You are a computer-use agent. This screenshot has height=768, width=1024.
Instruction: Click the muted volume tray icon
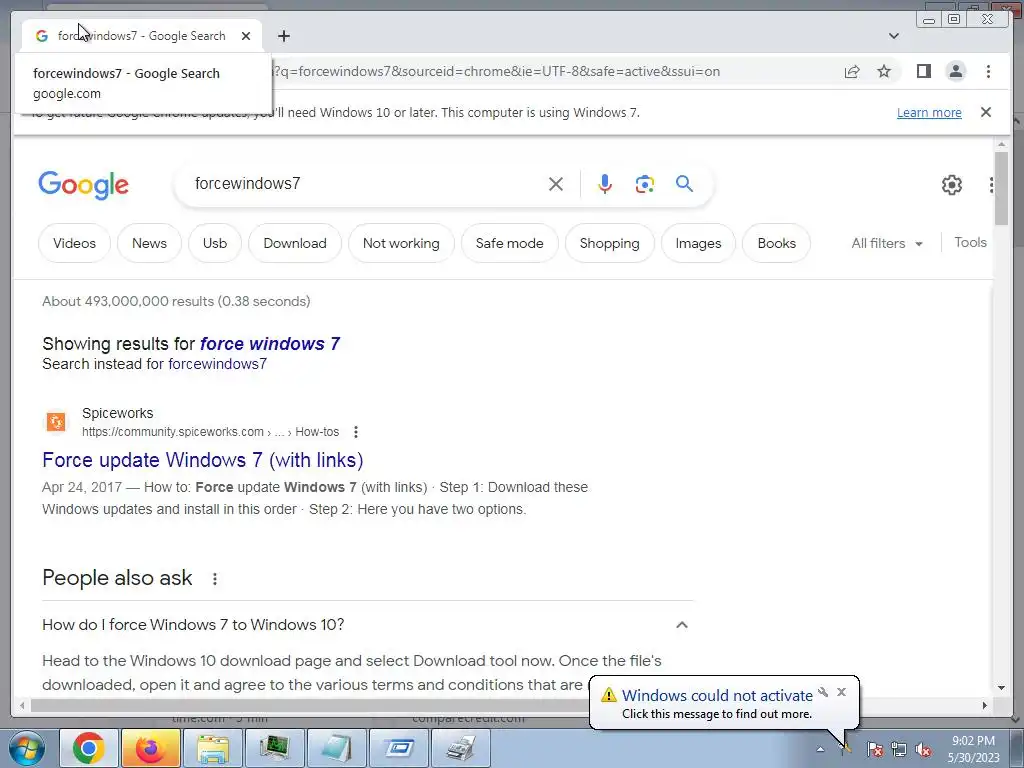pyautogui.click(x=923, y=749)
